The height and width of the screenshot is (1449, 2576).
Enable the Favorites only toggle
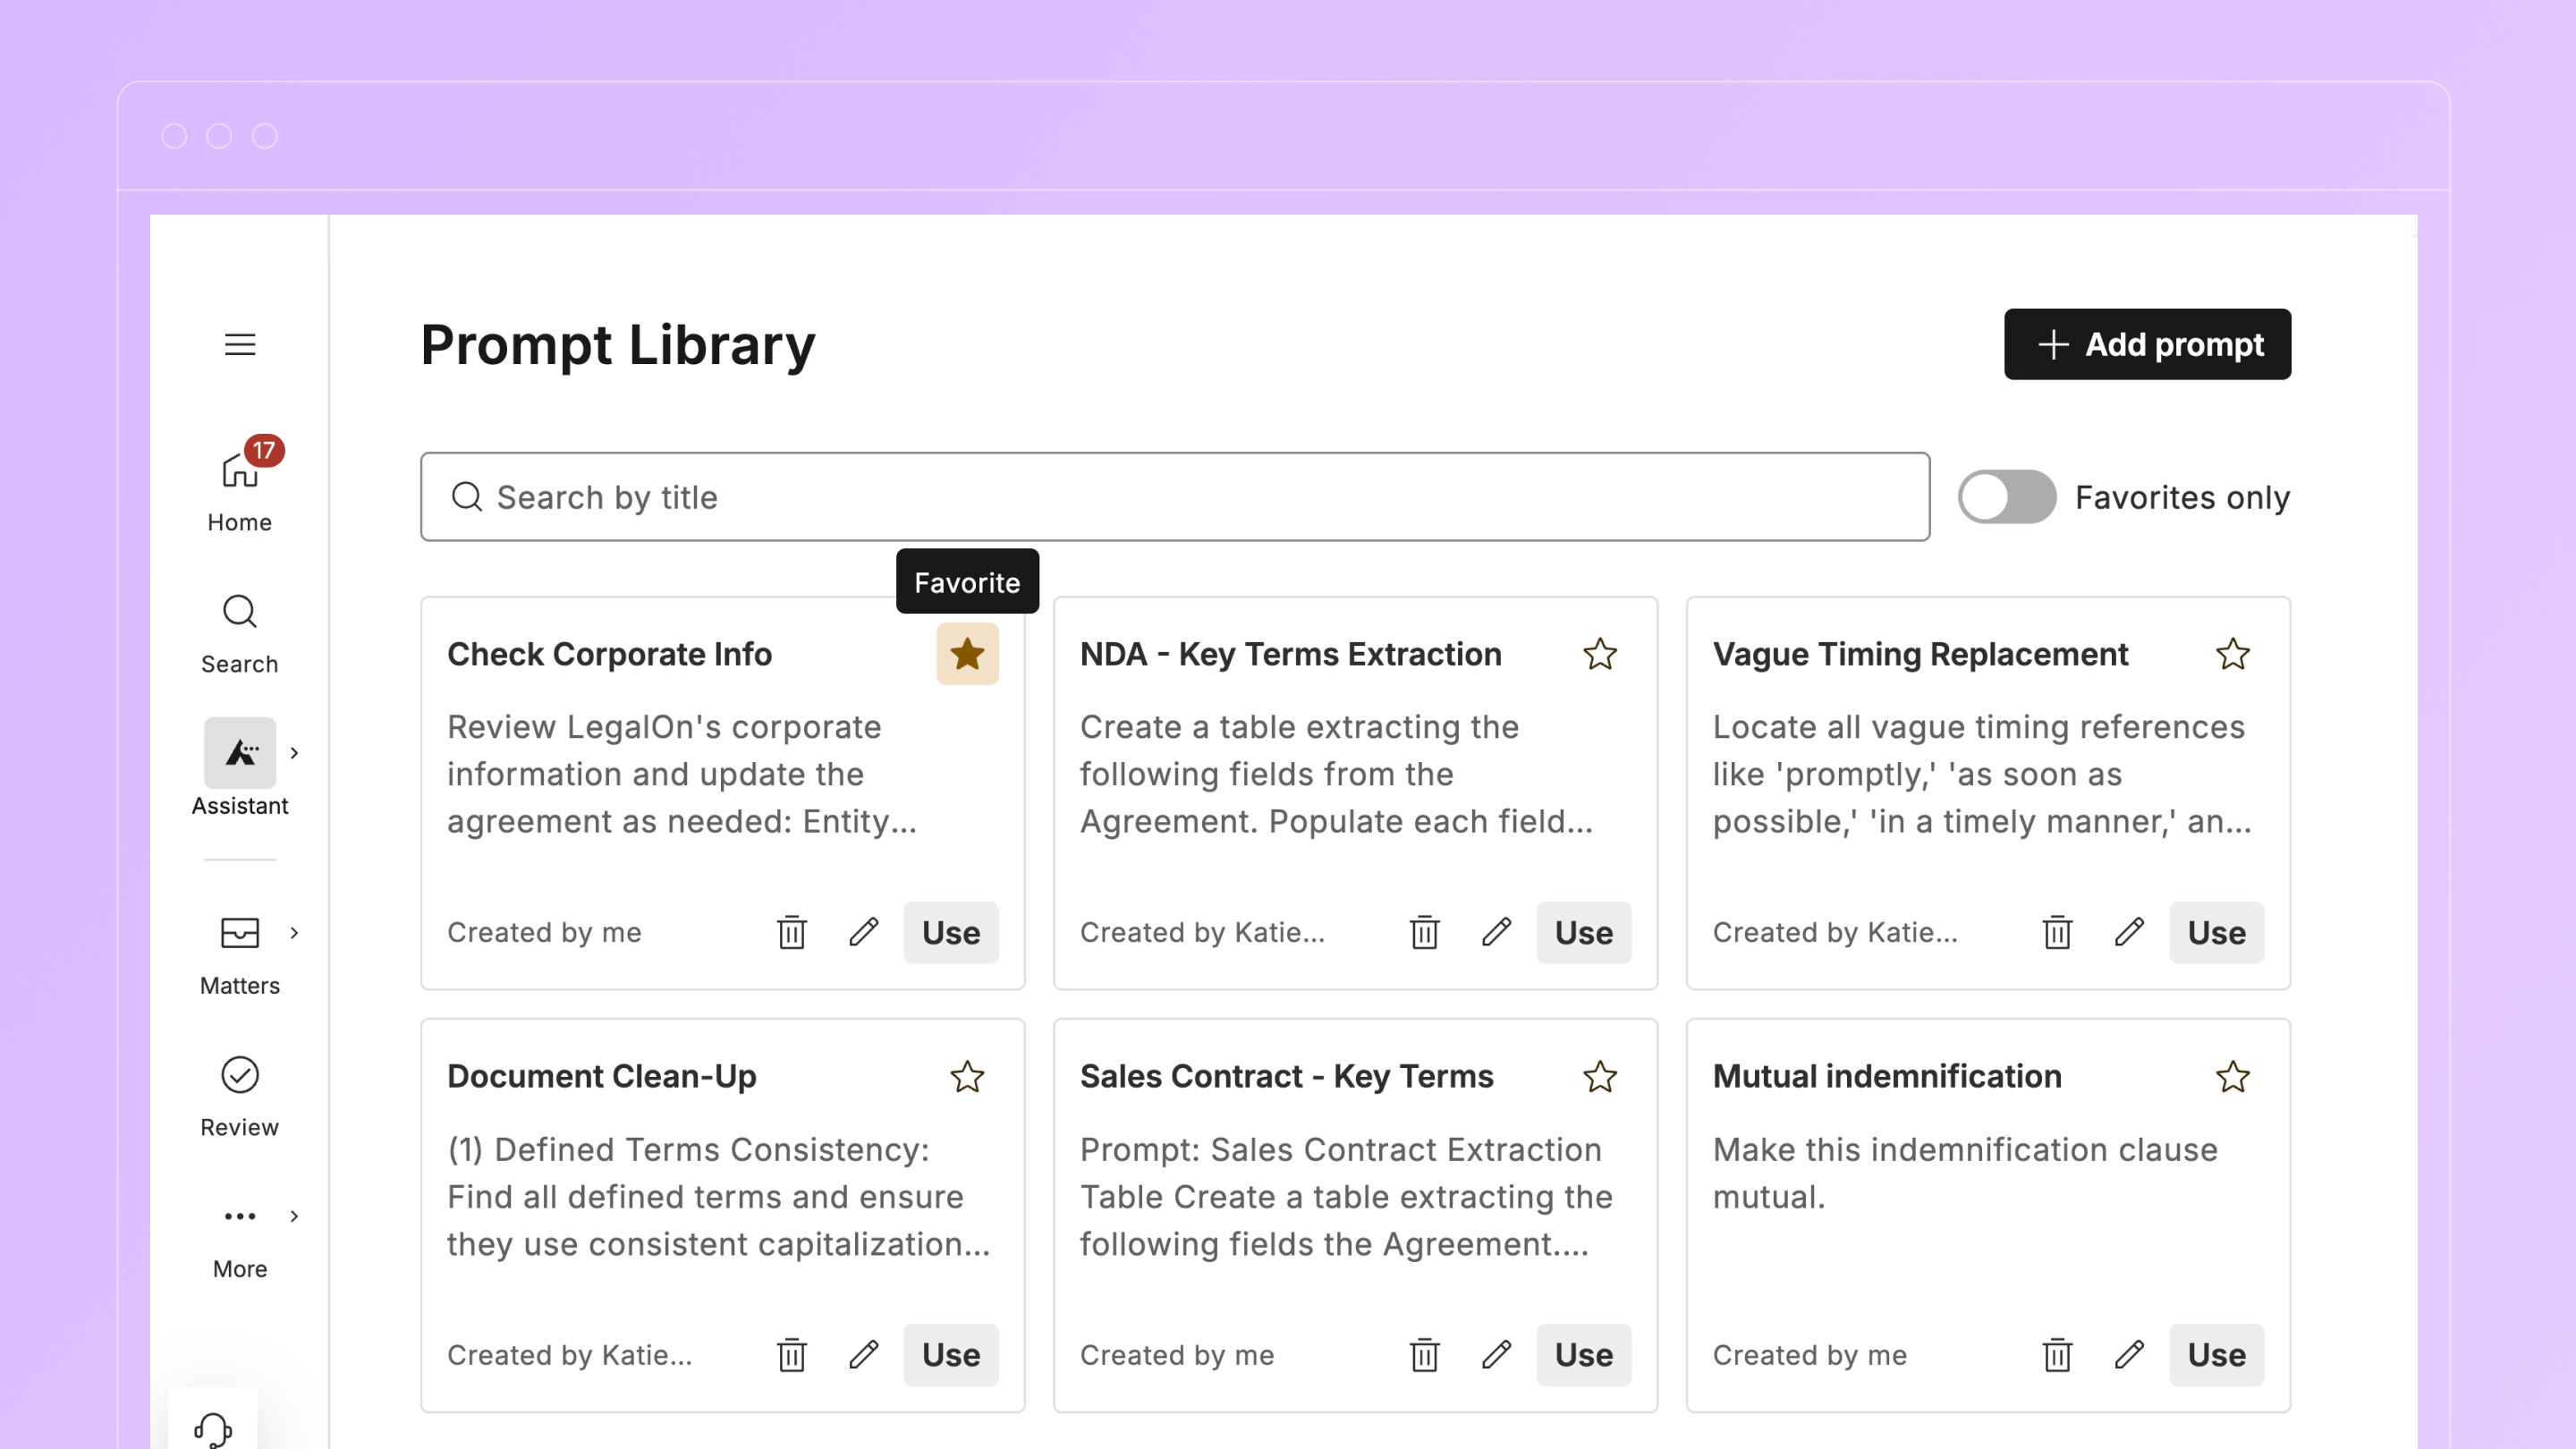click(x=2006, y=497)
